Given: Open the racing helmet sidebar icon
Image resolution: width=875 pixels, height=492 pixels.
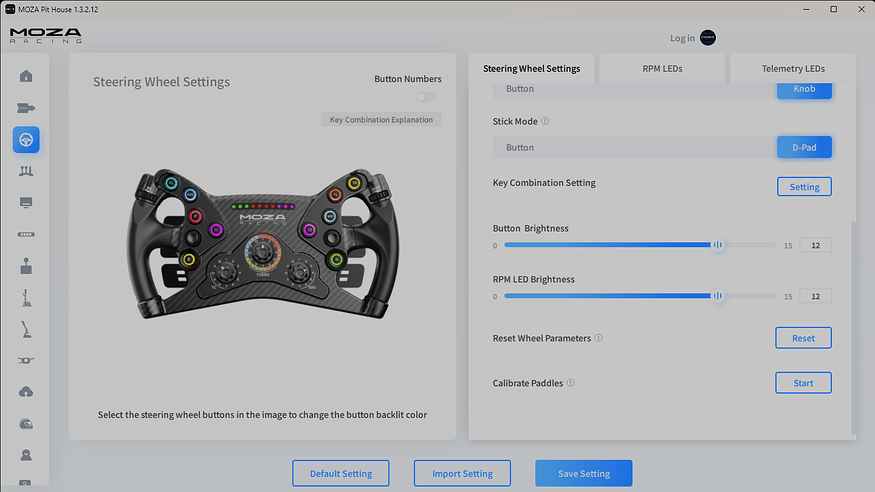Looking at the screenshot, I should click(26, 424).
